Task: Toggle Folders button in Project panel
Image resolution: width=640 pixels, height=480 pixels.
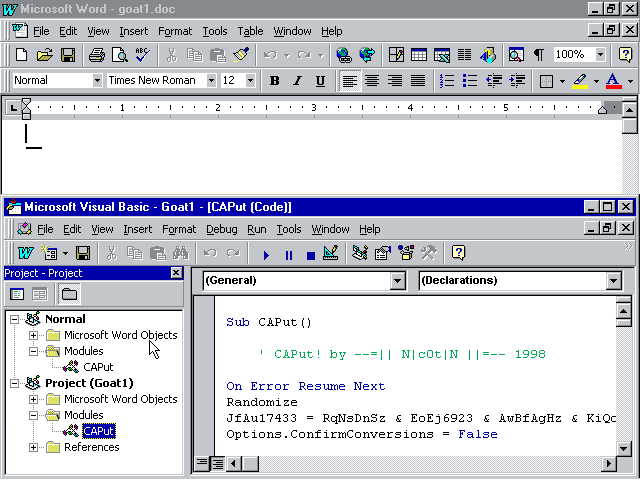Action: click(69, 294)
